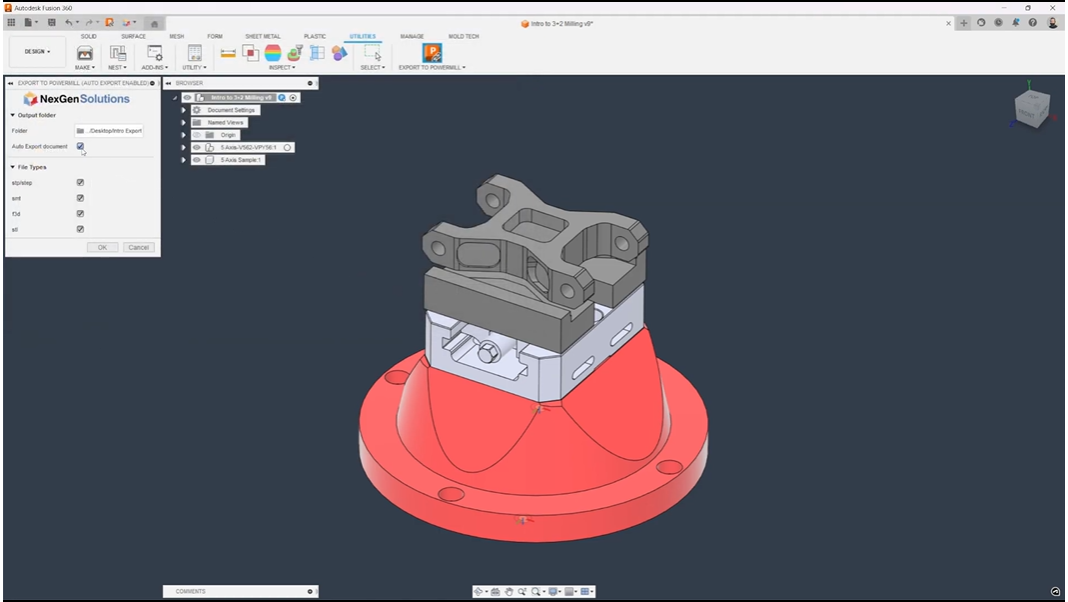Hide the Intro to 3+2 Milling root component
The image size is (1068, 602).
187,97
